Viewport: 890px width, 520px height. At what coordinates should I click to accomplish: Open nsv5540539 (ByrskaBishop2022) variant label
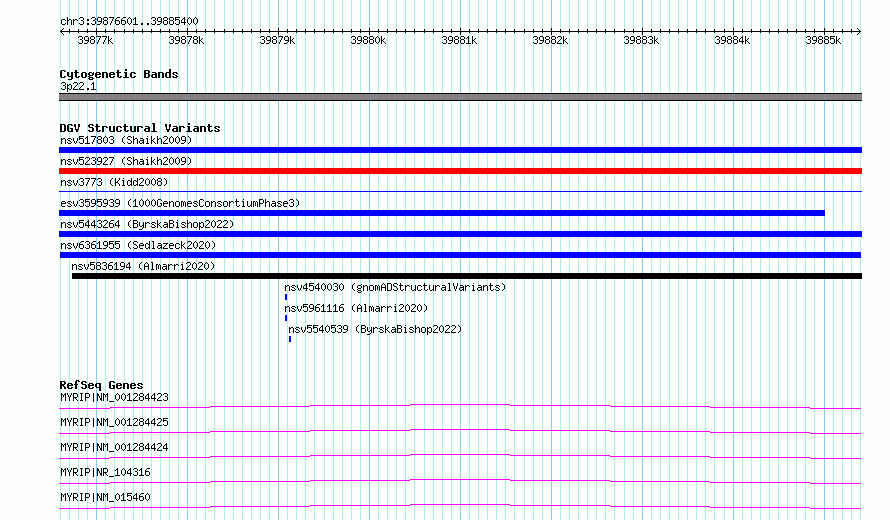click(x=375, y=329)
